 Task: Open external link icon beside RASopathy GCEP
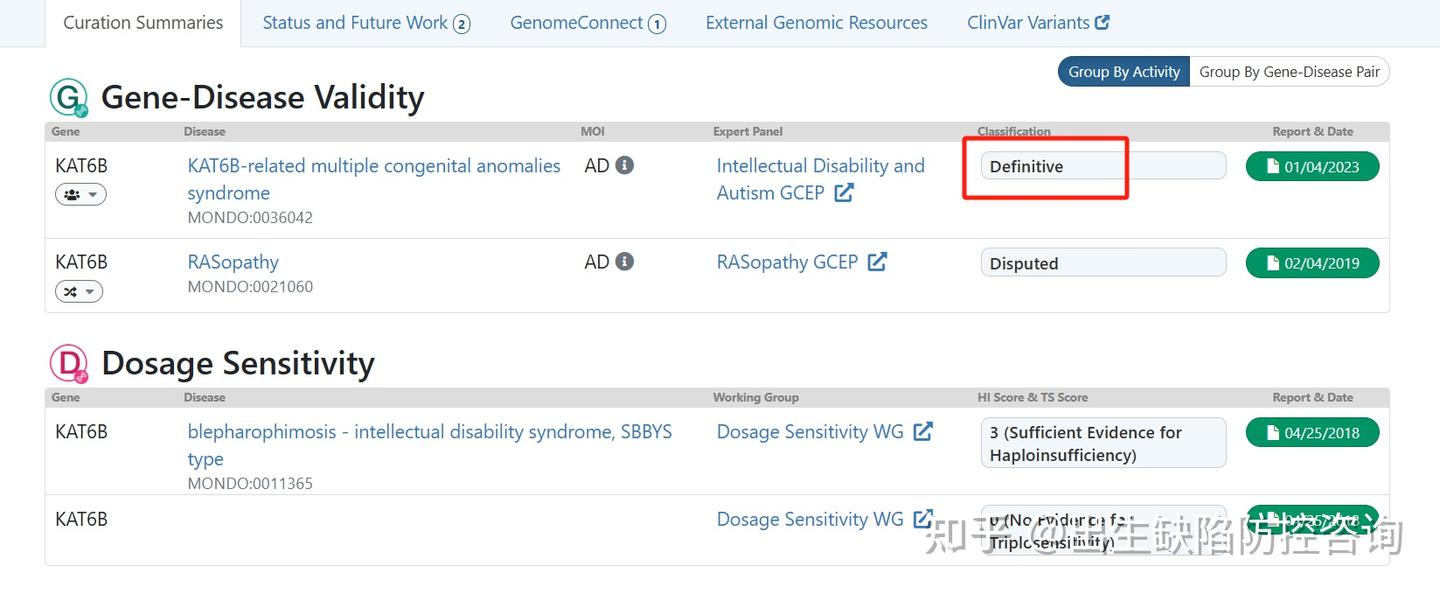pyautogui.click(x=877, y=262)
